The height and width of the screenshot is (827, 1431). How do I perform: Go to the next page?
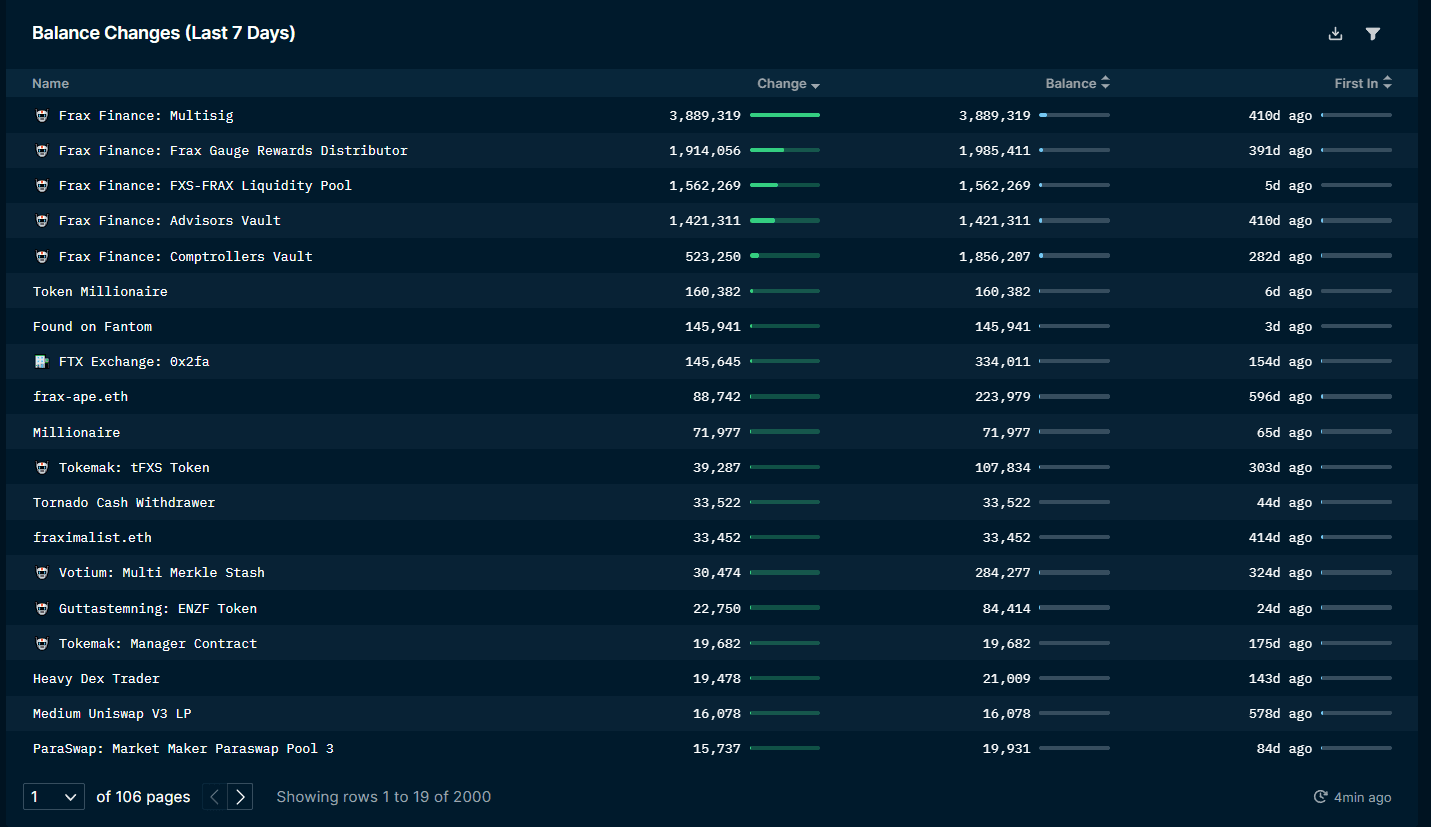point(240,797)
